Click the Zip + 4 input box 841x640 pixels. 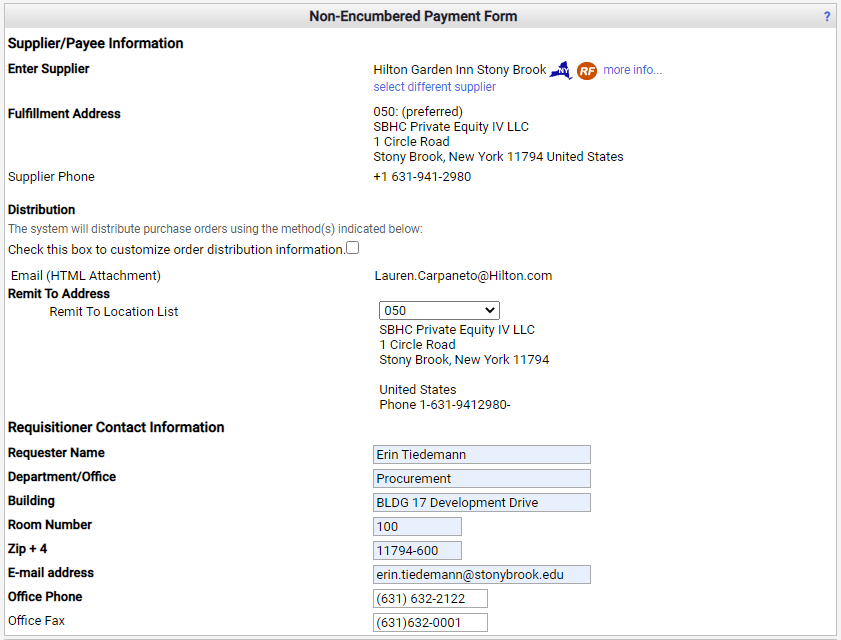(x=417, y=551)
